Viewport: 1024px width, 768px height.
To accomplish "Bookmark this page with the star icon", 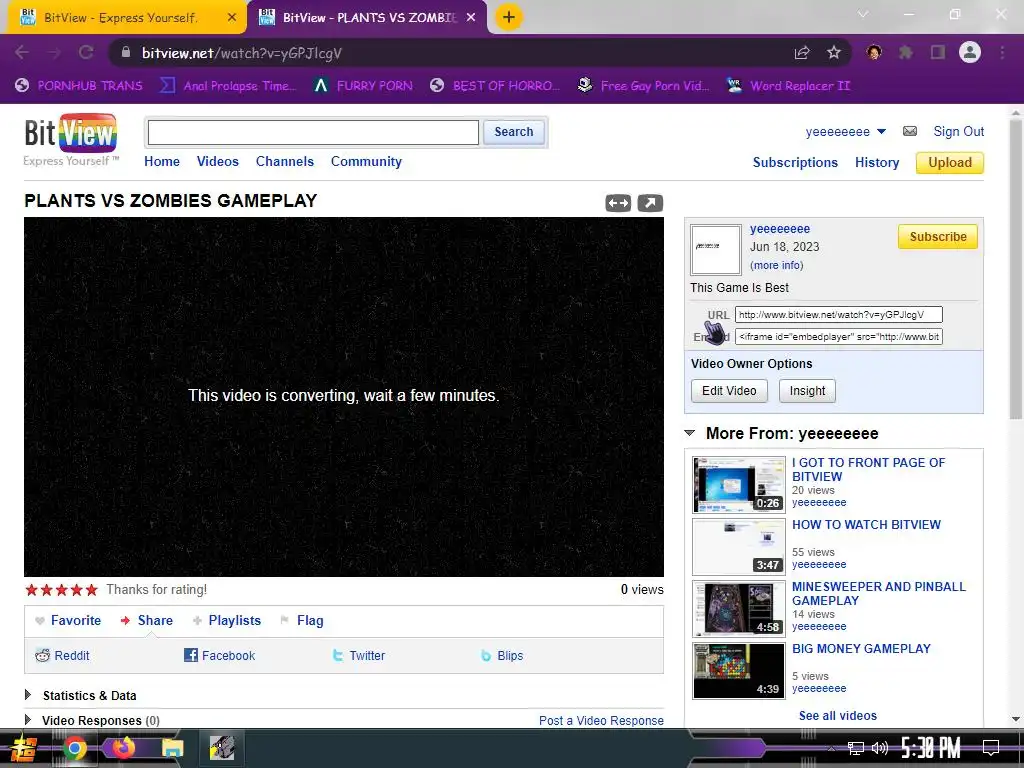I will (x=834, y=53).
